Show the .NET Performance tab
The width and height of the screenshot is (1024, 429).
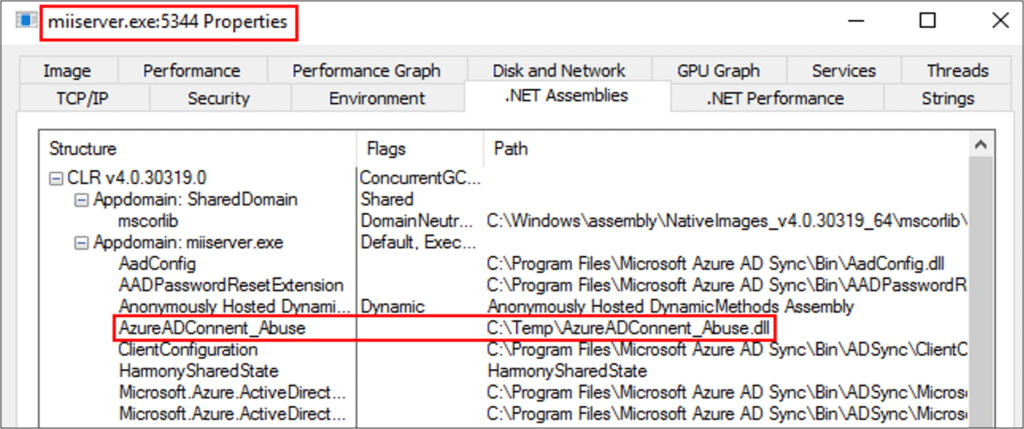click(x=775, y=98)
